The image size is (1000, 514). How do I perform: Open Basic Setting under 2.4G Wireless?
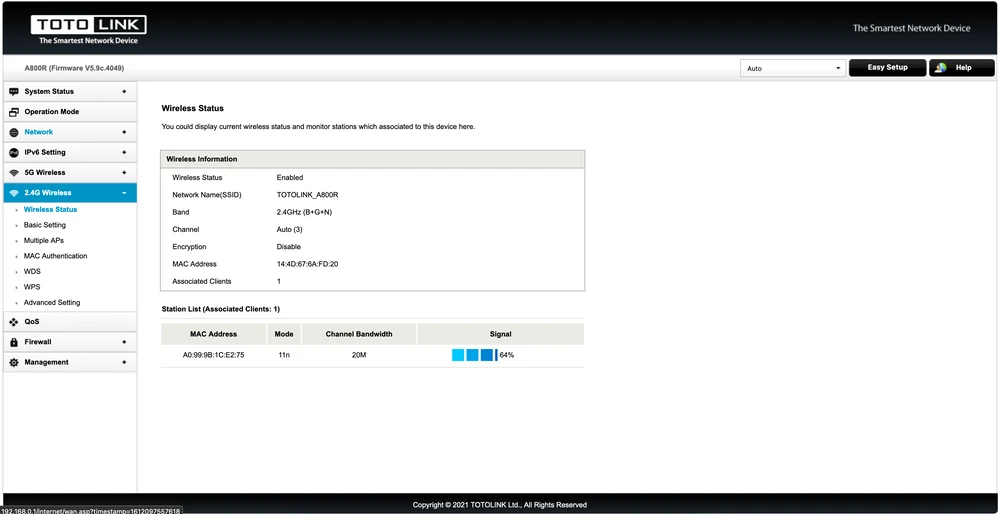45,225
